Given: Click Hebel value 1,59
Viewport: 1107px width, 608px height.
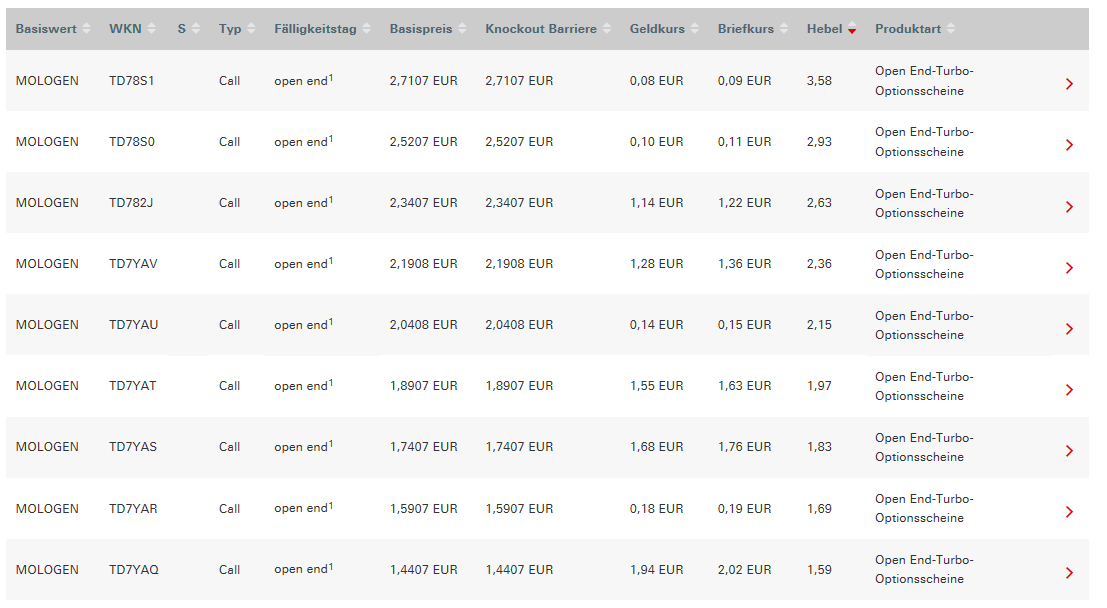Looking at the screenshot, I should [x=820, y=570].
